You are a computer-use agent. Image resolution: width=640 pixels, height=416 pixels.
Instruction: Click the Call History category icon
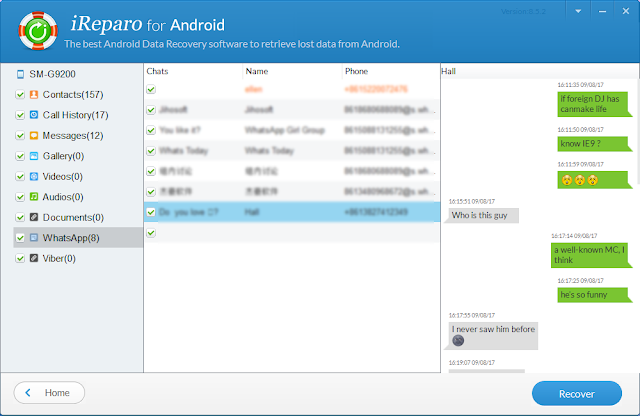click(x=34, y=115)
